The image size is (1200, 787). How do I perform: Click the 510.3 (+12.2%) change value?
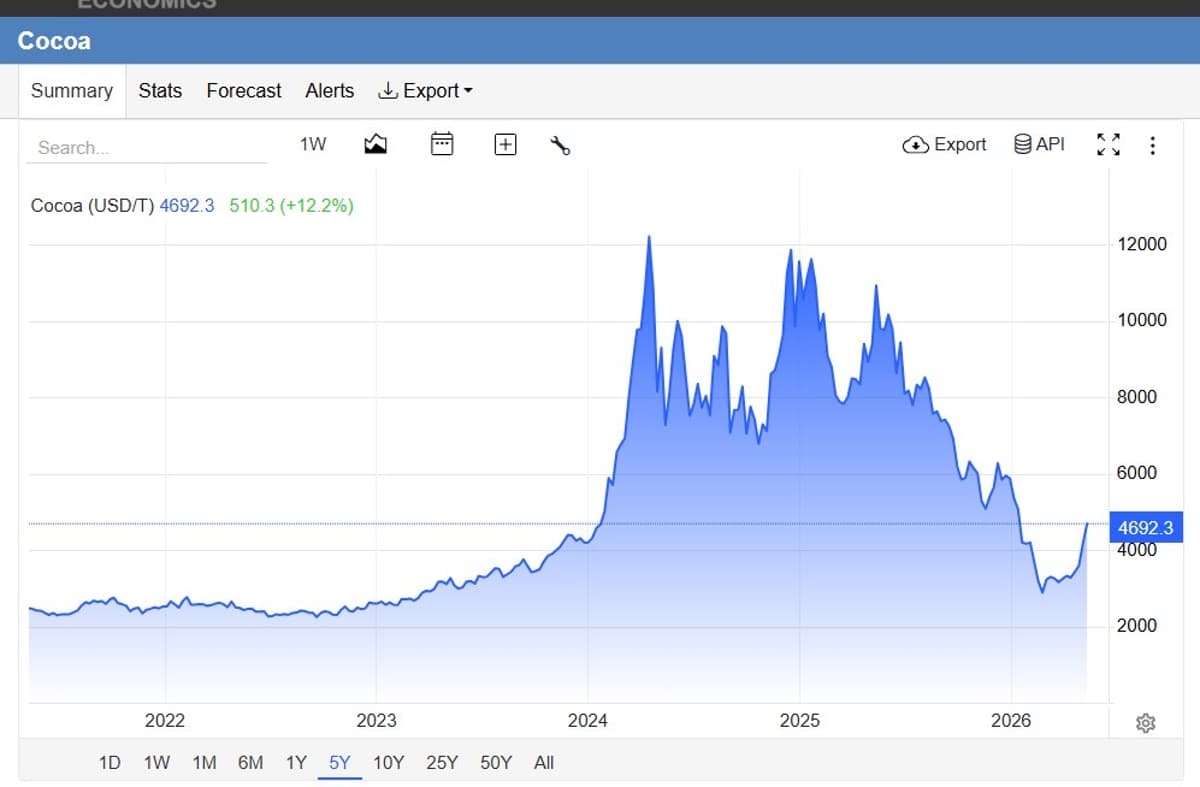click(291, 206)
